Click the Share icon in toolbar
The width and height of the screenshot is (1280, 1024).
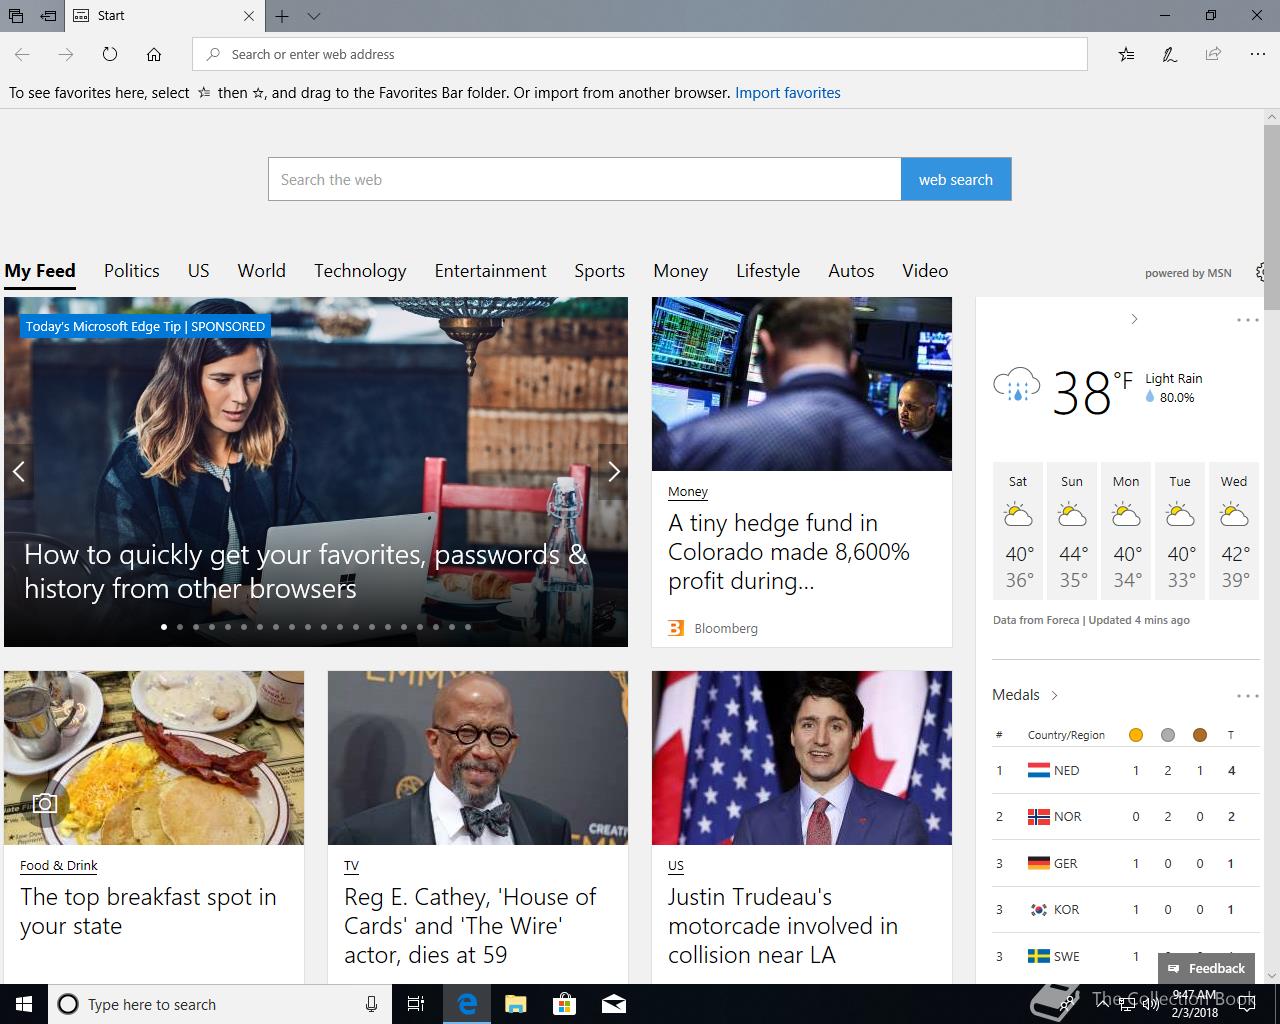click(1213, 54)
